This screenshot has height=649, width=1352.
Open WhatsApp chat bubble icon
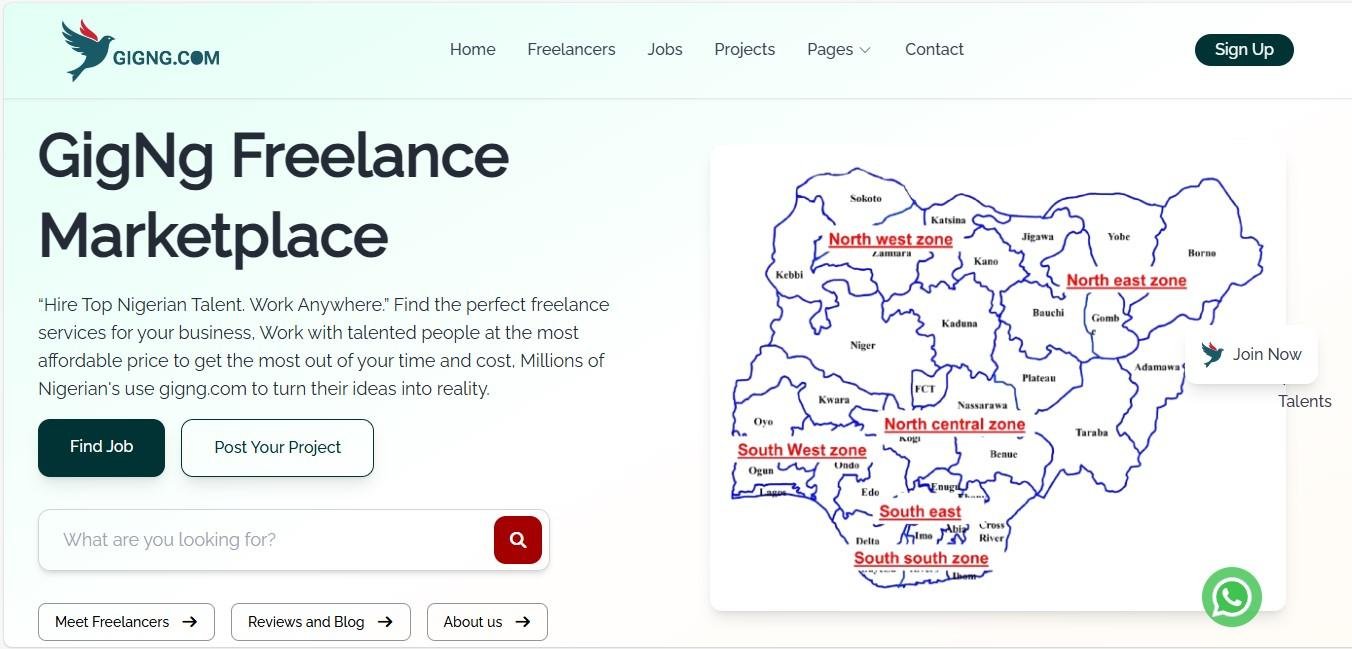1231,597
